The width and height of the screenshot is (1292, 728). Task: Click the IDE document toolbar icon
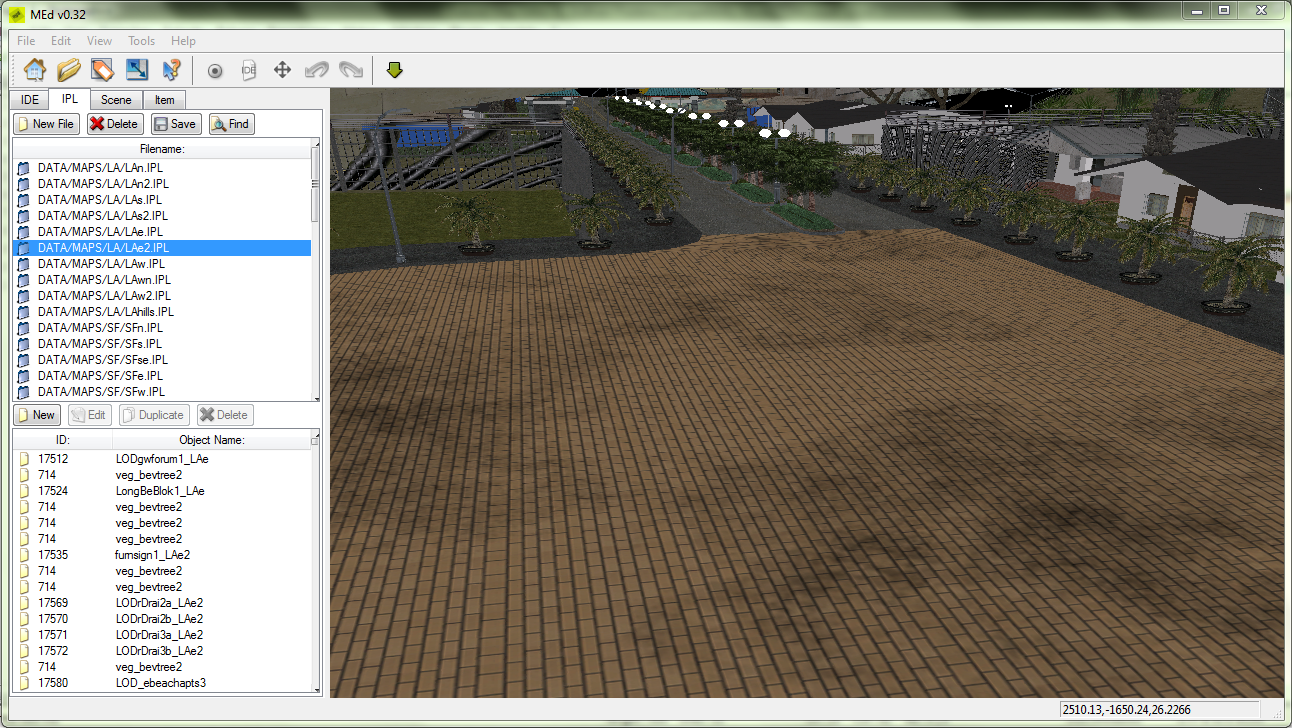[x=249, y=70]
